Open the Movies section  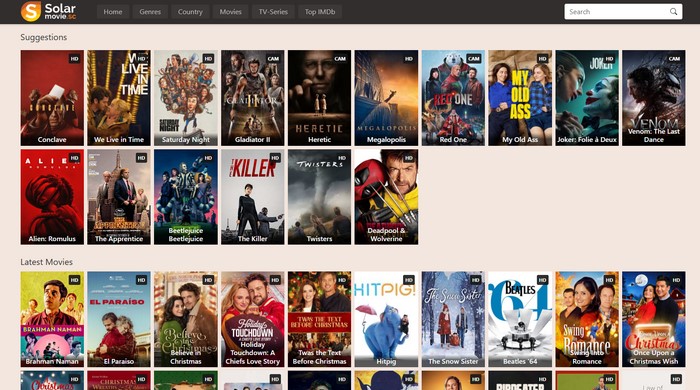pyautogui.click(x=230, y=12)
